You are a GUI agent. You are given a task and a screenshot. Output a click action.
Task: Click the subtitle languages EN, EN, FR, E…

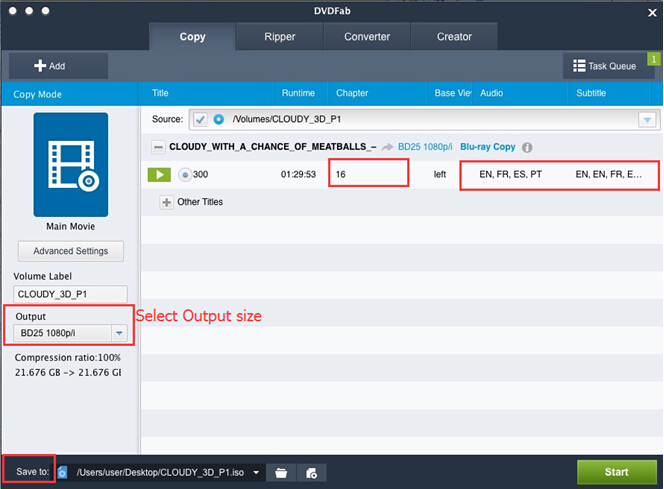point(609,174)
